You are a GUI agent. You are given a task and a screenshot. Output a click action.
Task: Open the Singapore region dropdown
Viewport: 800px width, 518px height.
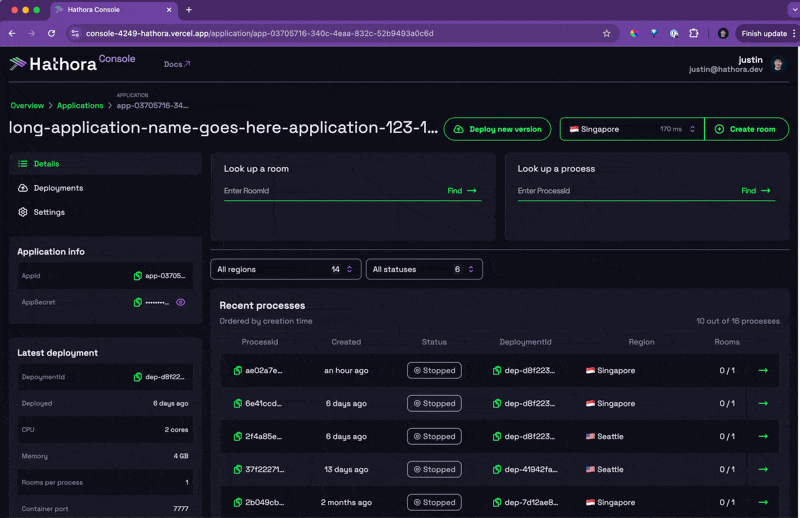(x=632, y=129)
